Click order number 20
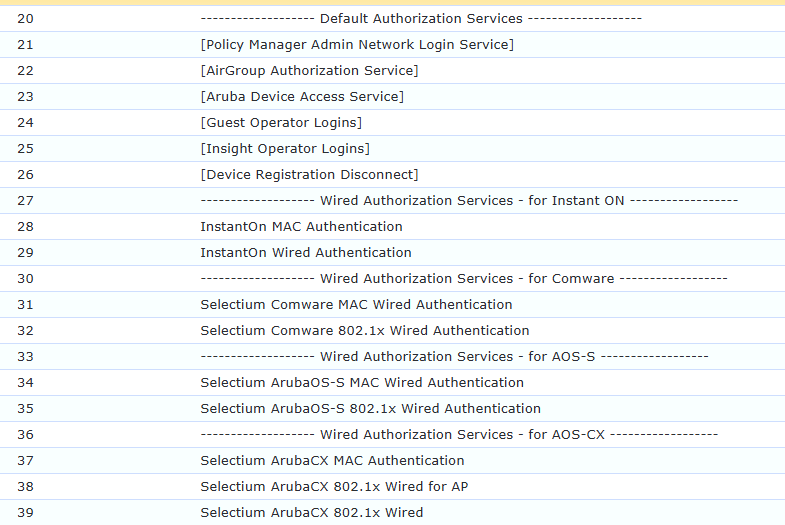 (25, 19)
